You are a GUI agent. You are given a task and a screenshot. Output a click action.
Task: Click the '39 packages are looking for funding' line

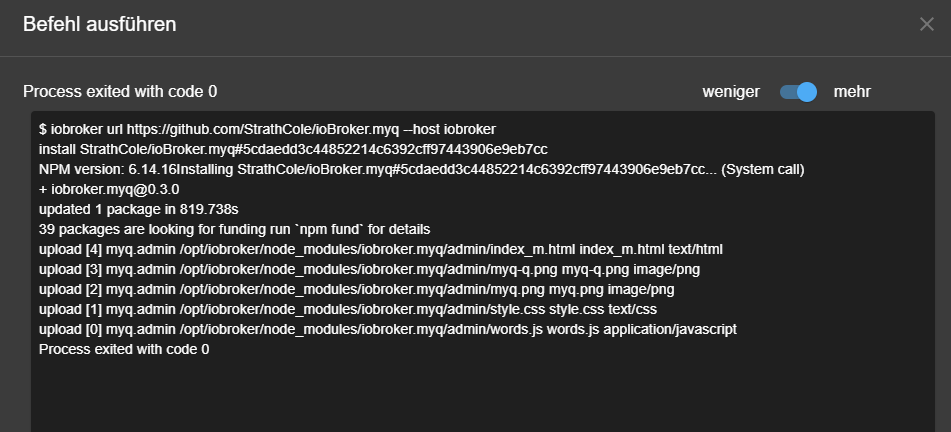pos(235,229)
